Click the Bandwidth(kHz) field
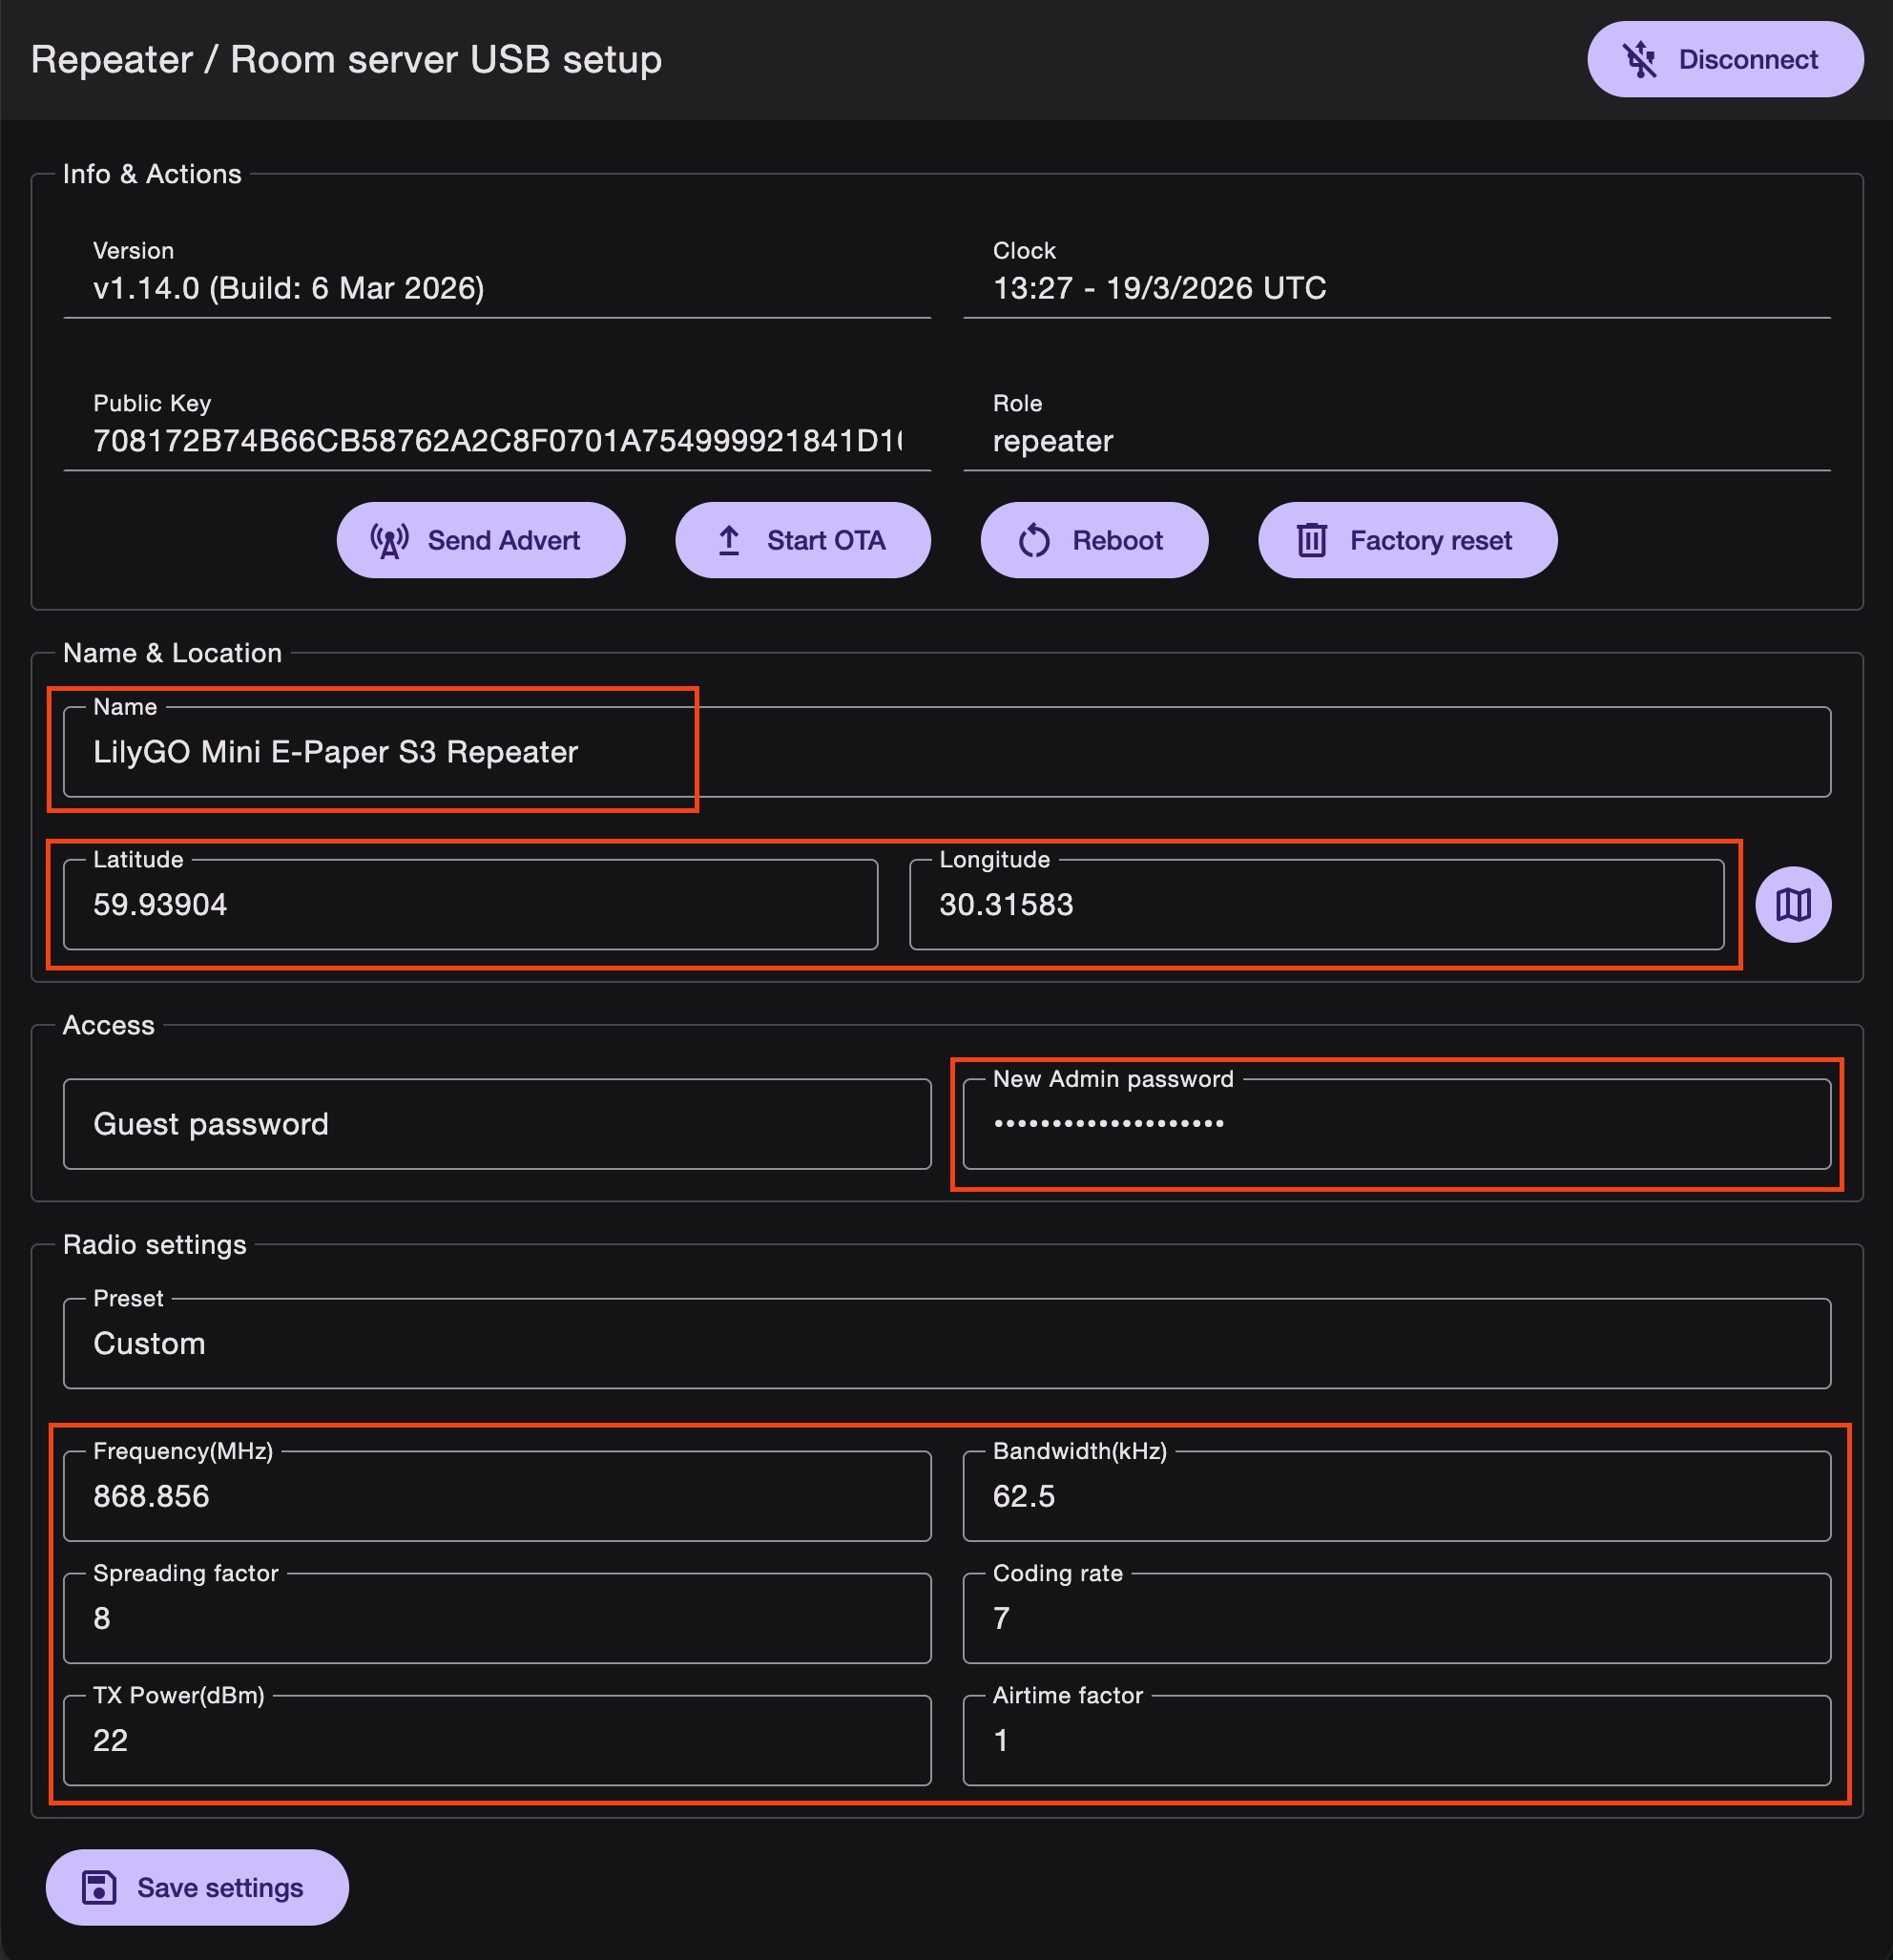The height and width of the screenshot is (1960, 1893). [1395, 1496]
